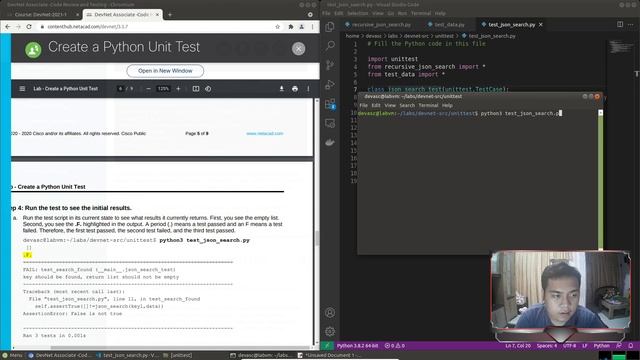This screenshot has width=640, height=360.
Task: Open Chromium profile icon
Action: pyautogui.click(x=302, y=27)
